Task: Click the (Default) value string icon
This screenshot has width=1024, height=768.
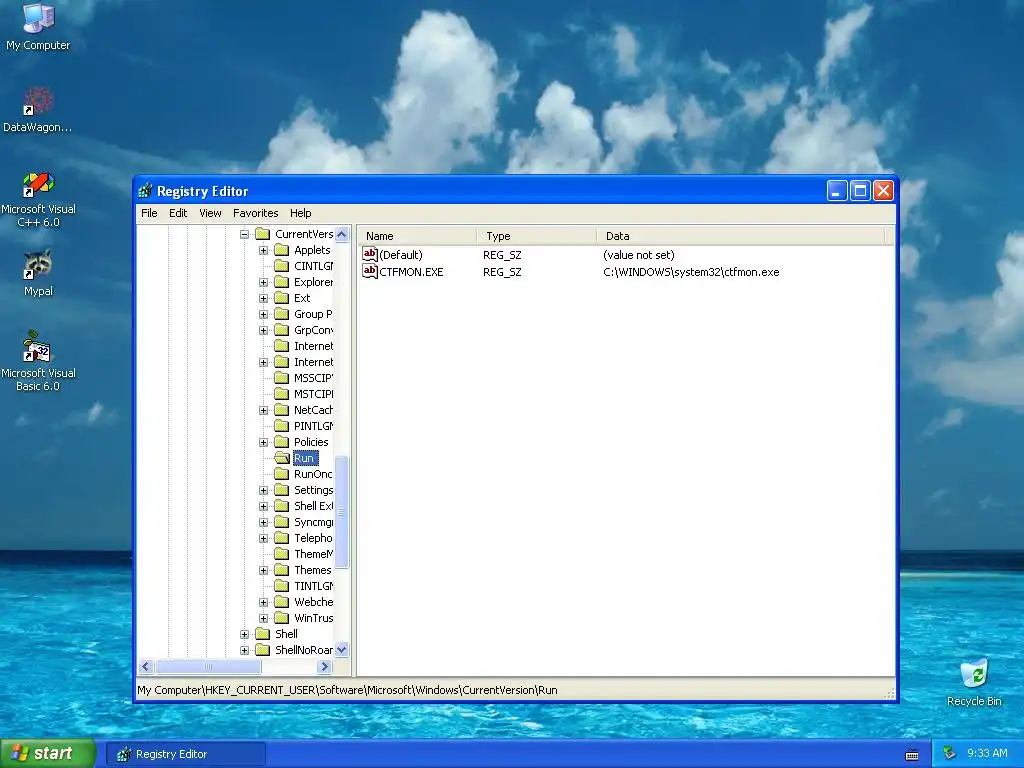Action: pyautogui.click(x=370, y=254)
